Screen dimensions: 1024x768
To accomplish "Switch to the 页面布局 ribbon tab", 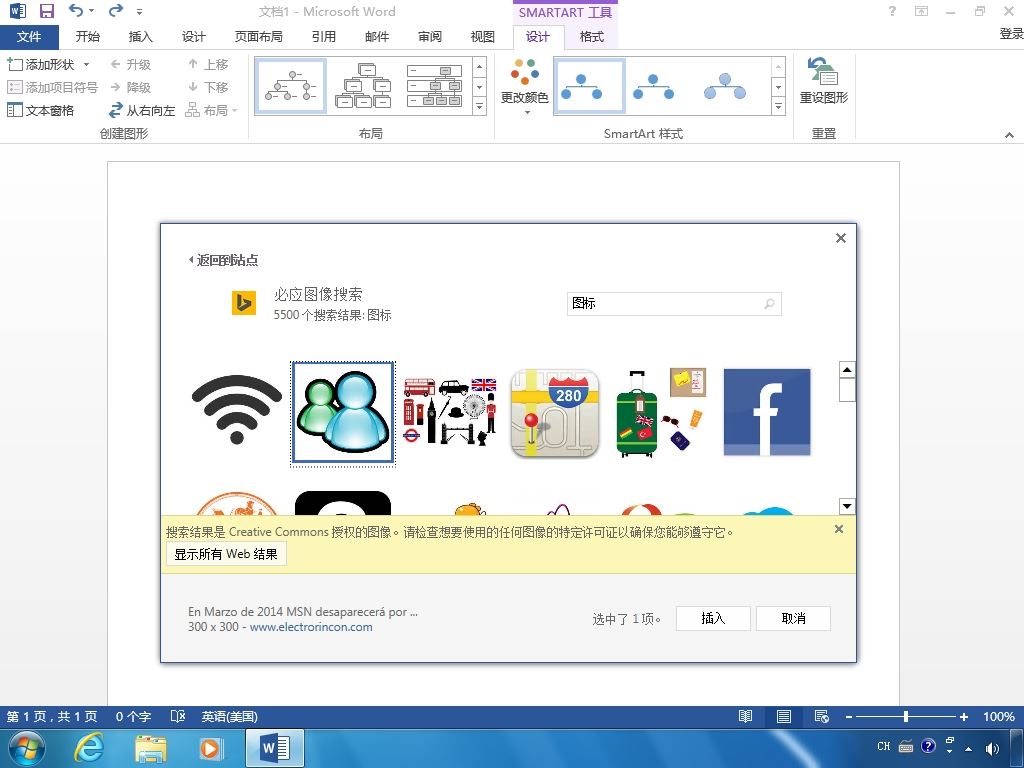I will (x=259, y=37).
